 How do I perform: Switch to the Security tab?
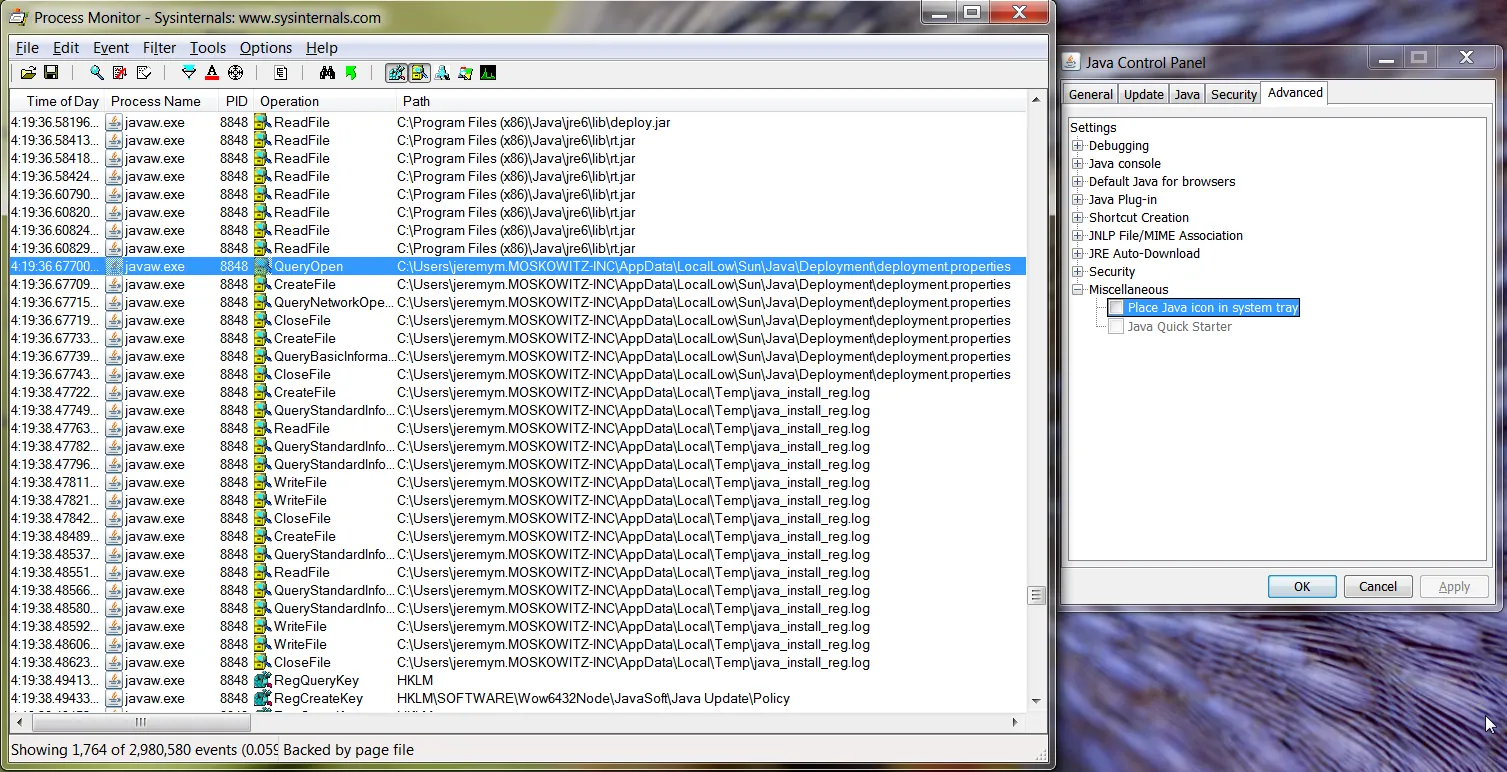[x=1233, y=94]
